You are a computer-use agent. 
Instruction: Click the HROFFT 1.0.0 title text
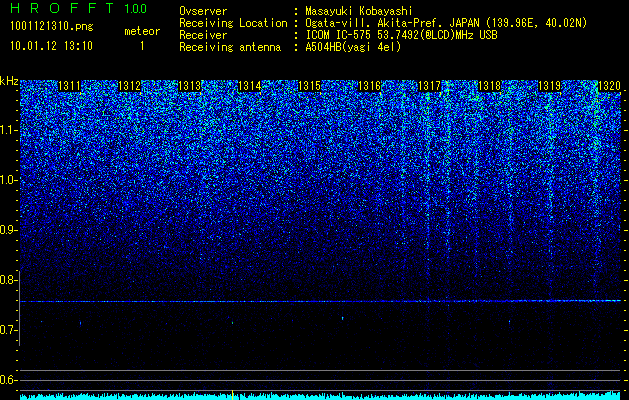point(78,8)
